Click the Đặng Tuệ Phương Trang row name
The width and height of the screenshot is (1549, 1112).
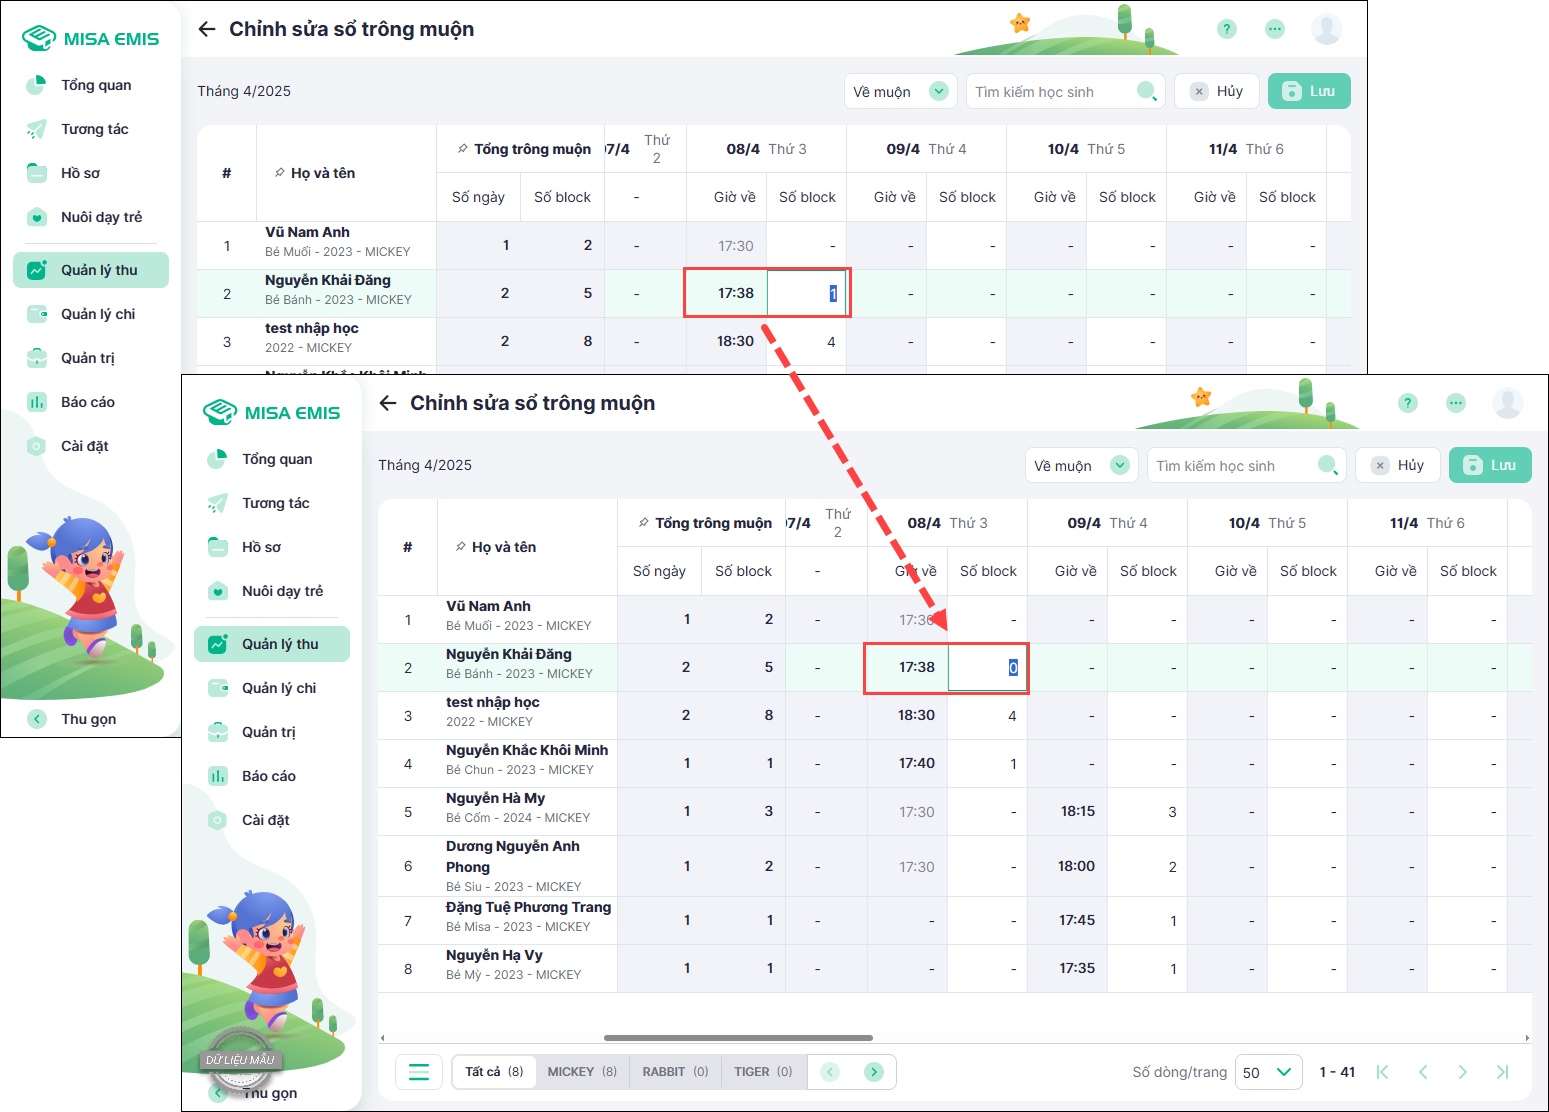tap(528, 907)
